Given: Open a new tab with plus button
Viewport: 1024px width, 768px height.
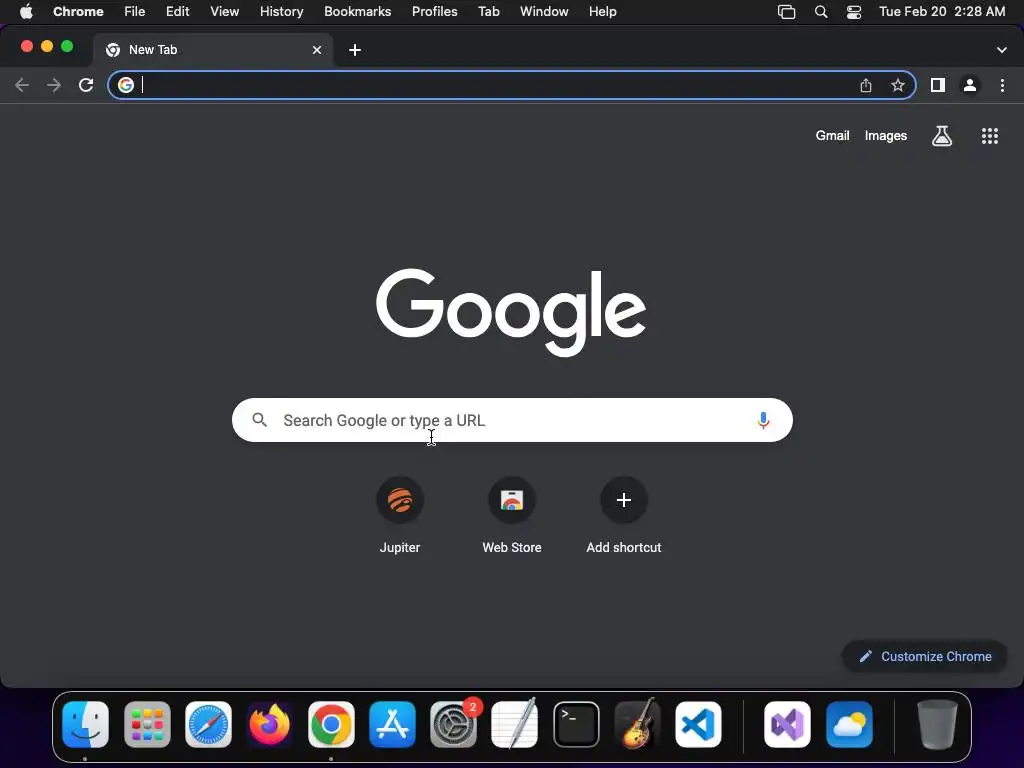Looking at the screenshot, I should point(355,50).
